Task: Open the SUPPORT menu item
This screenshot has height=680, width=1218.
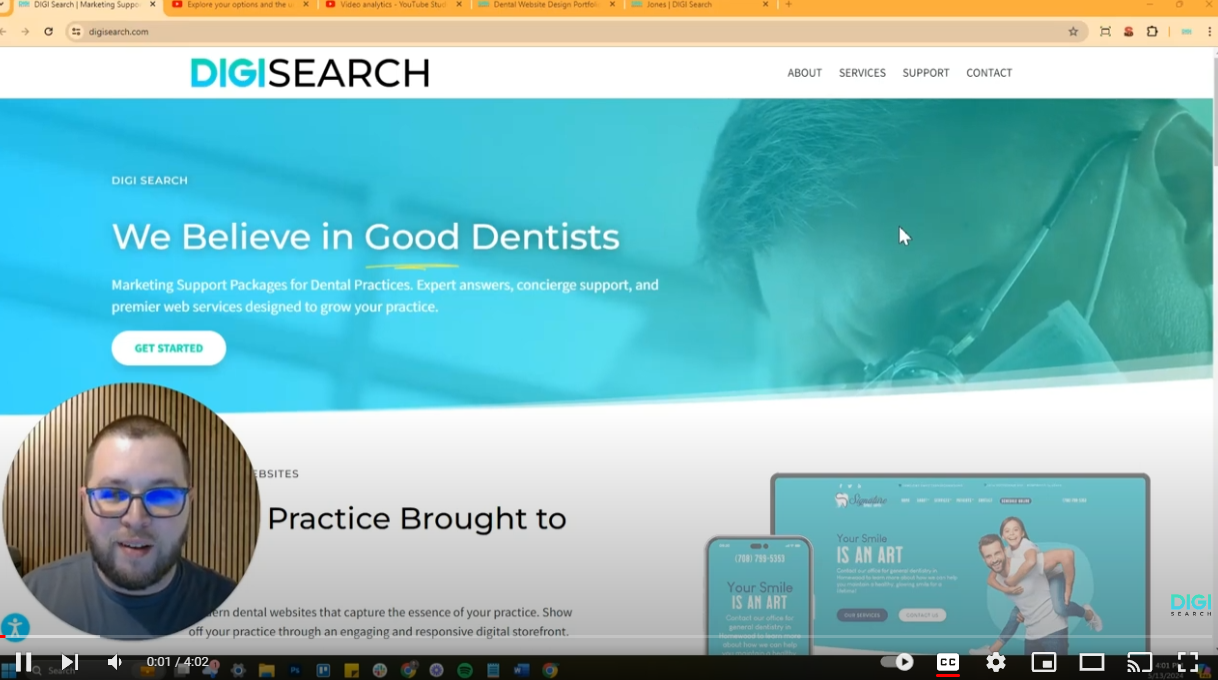Action: (x=926, y=73)
